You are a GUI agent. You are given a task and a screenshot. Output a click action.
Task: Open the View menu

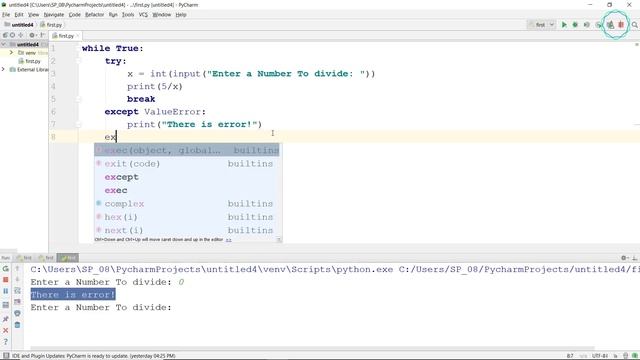point(33,15)
